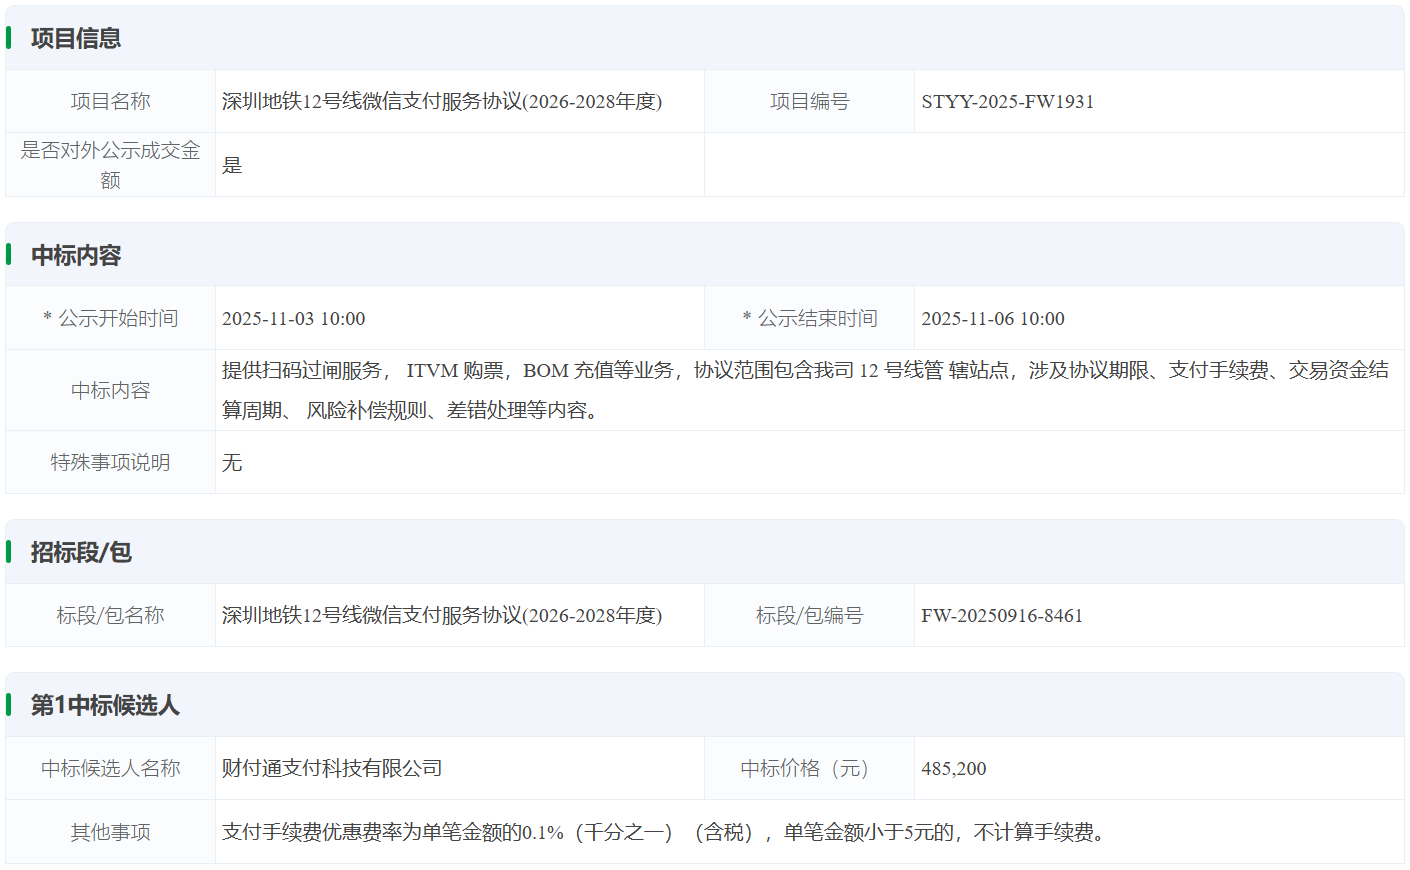Viewport: 1410px width, 870px height.
Task: Click the 无 value under special notes
Action: click(x=232, y=462)
